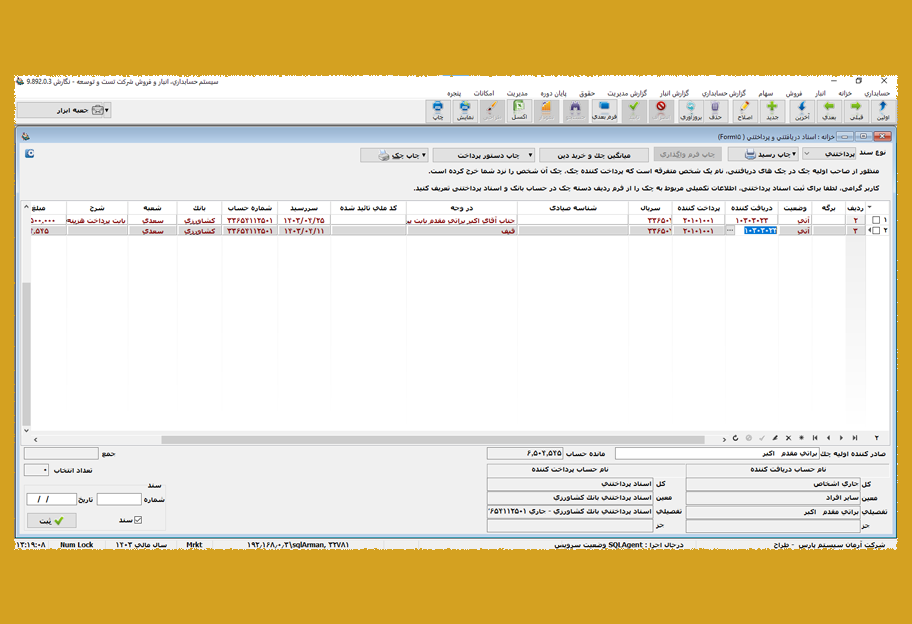Click the grid vertical scrollbar down arrow
This screenshot has height=624, width=912.
point(26,430)
